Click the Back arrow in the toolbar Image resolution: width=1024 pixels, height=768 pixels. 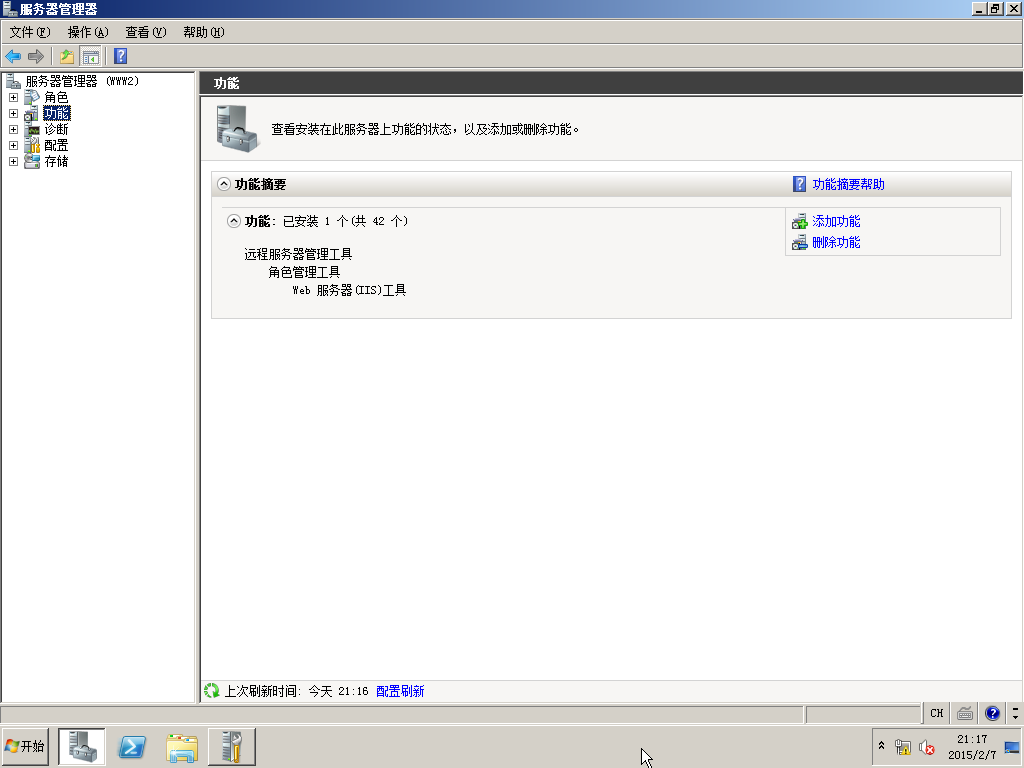(x=13, y=57)
